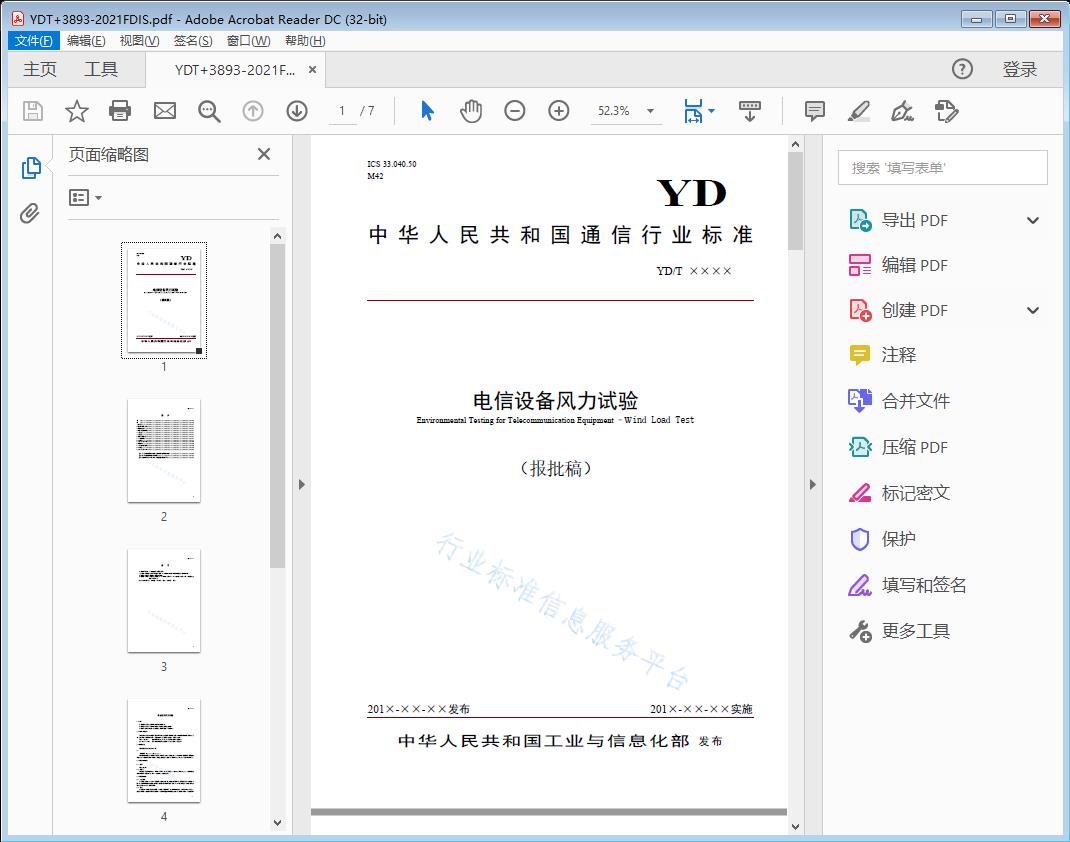1070x842 pixels.
Task: Select the highlighter pen tool
Action: point(858,111)
